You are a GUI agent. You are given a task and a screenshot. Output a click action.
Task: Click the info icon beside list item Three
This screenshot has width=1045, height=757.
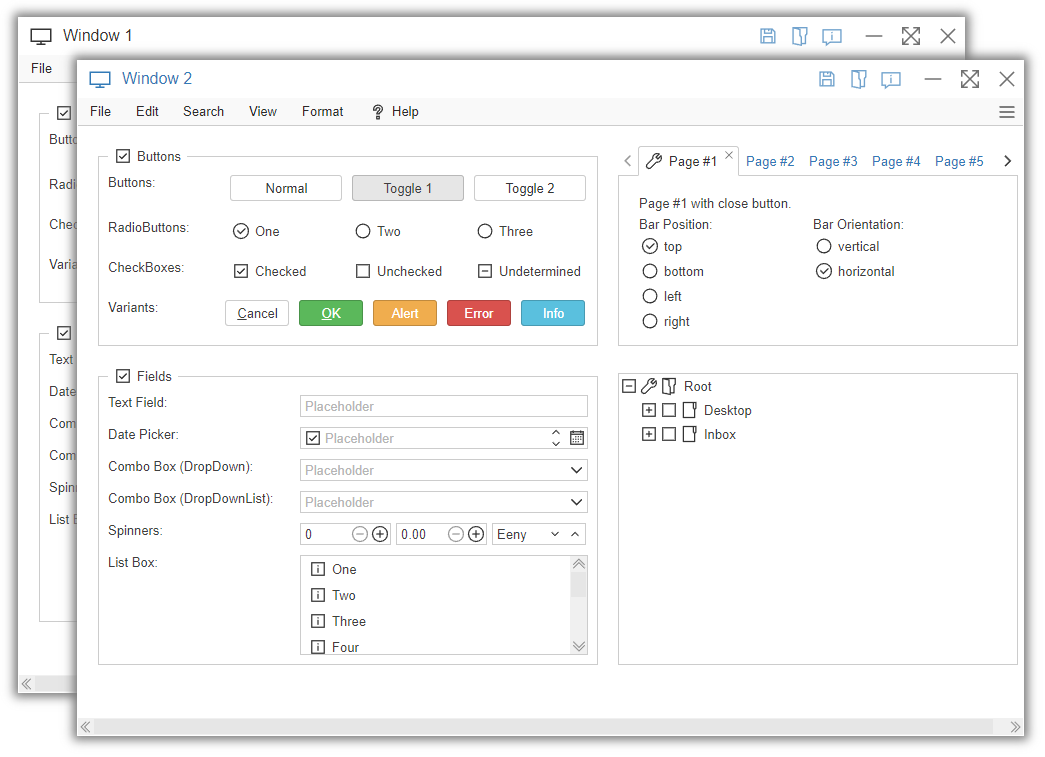pos(319,621)
